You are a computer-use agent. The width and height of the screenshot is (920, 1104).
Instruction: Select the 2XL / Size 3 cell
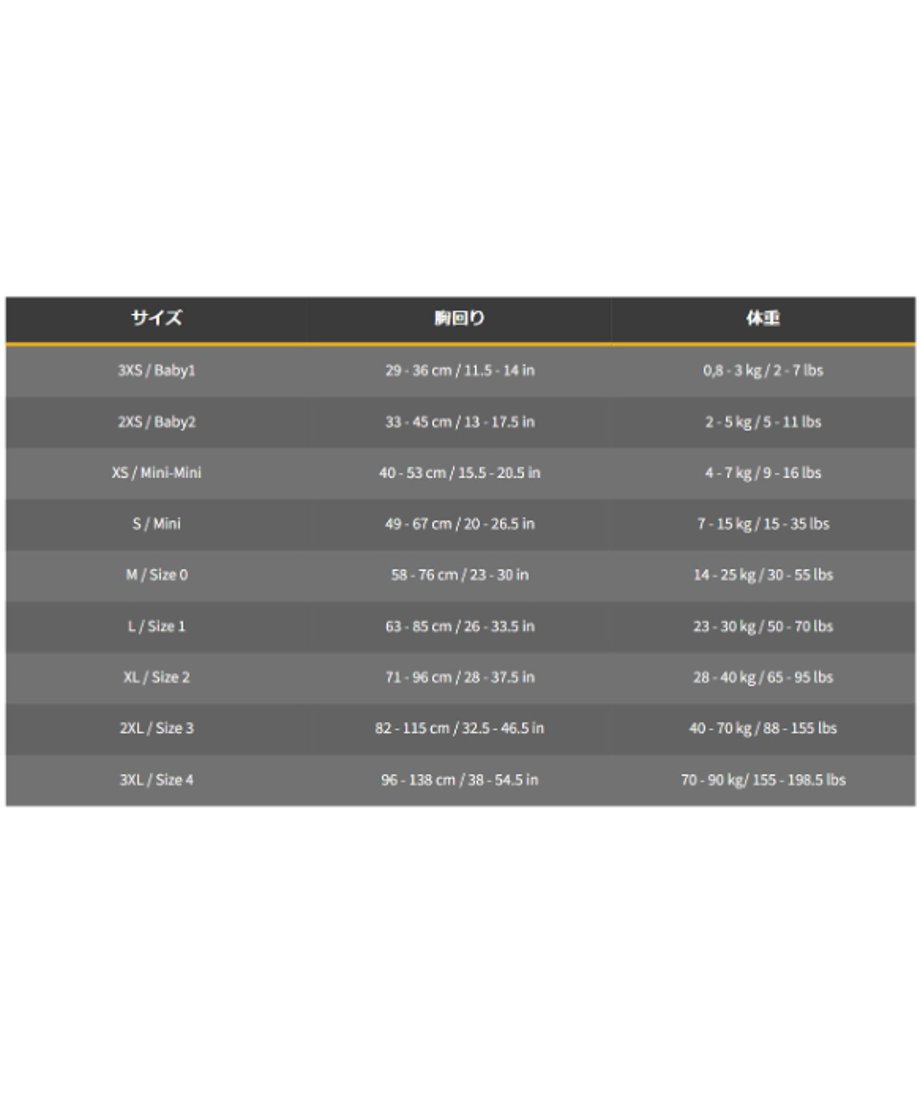156,728
